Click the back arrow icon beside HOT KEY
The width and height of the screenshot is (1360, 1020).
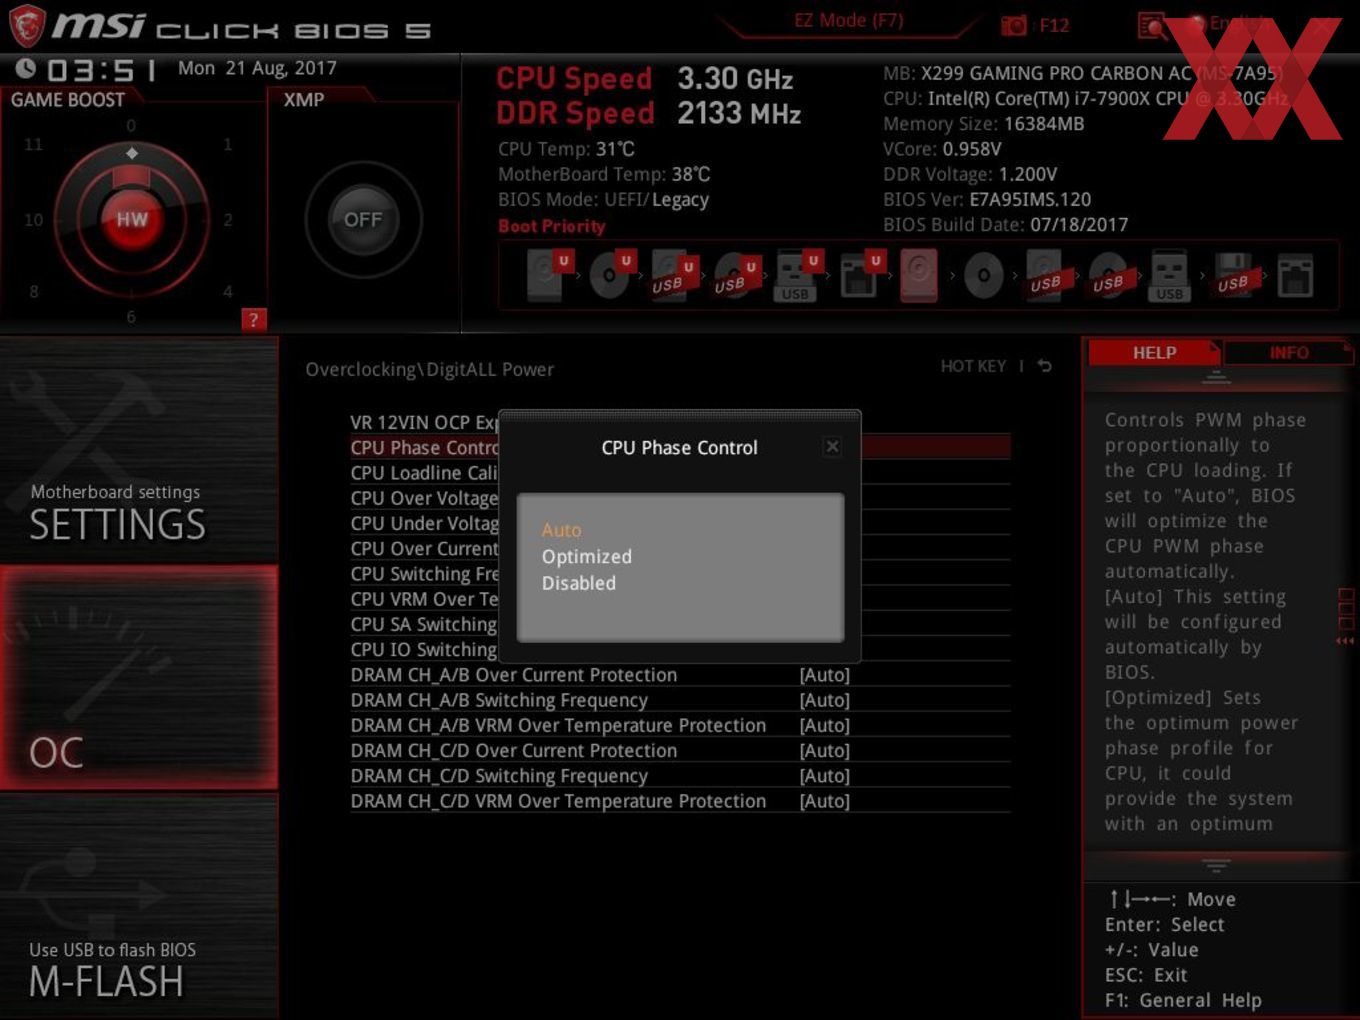click(1045, 366)
